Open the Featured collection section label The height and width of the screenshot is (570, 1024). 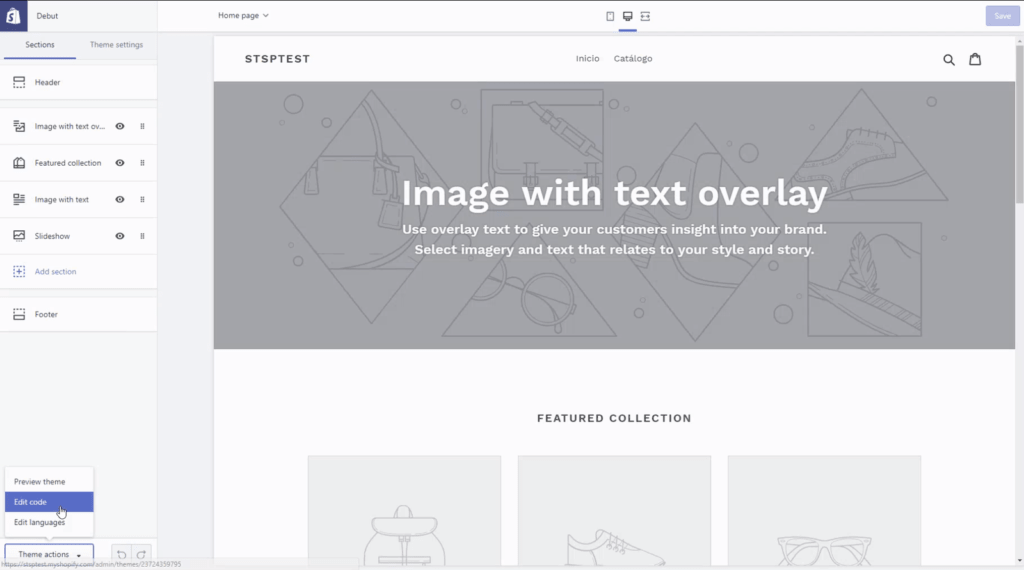(x=68, y=163)
